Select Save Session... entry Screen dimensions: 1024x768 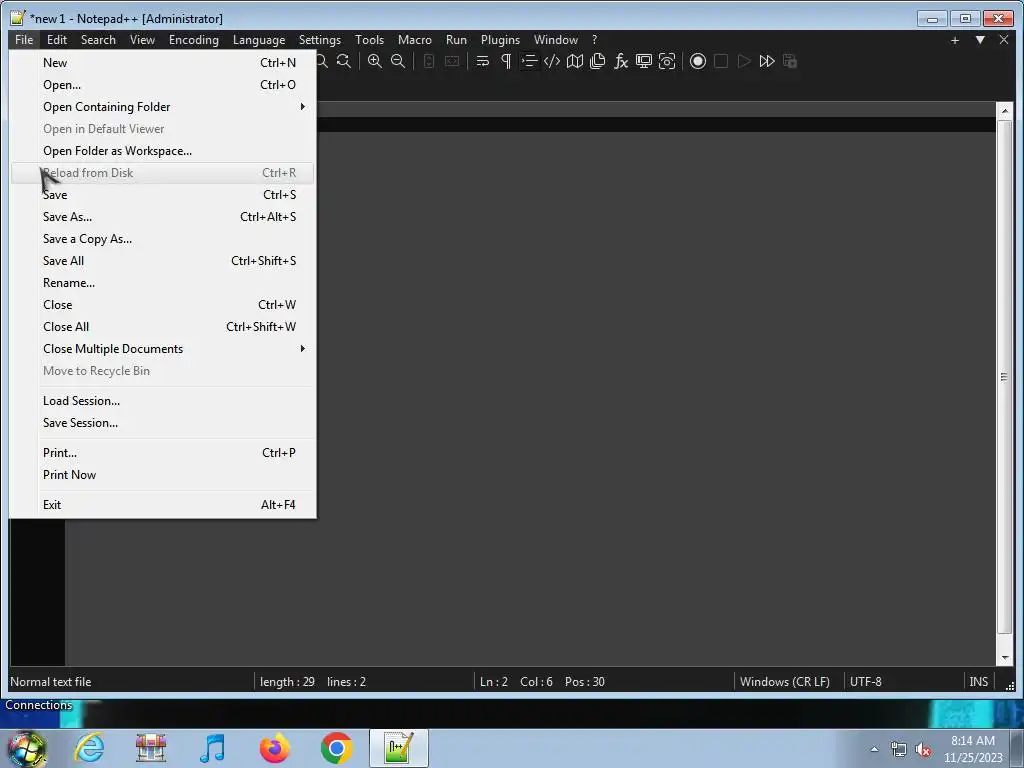coord(163,423)
